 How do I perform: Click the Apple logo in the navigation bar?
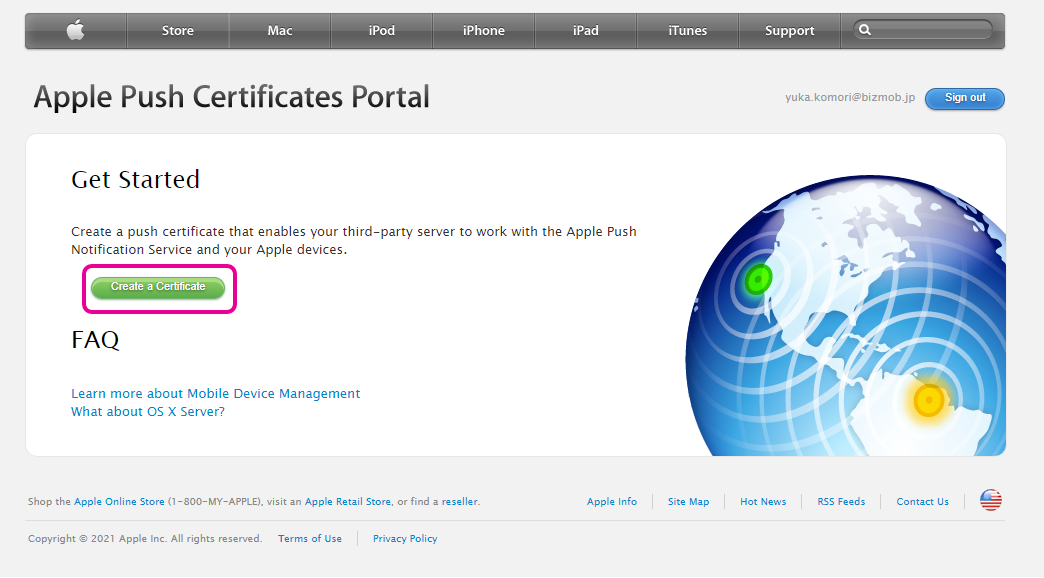(76, 31)
